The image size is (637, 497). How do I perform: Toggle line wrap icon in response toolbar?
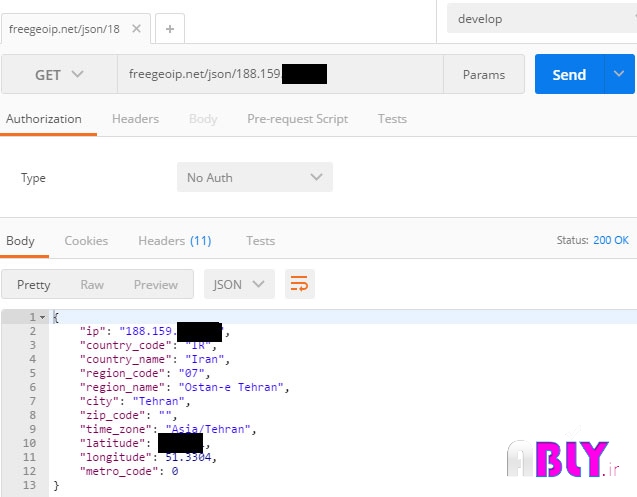pos(299,284)
